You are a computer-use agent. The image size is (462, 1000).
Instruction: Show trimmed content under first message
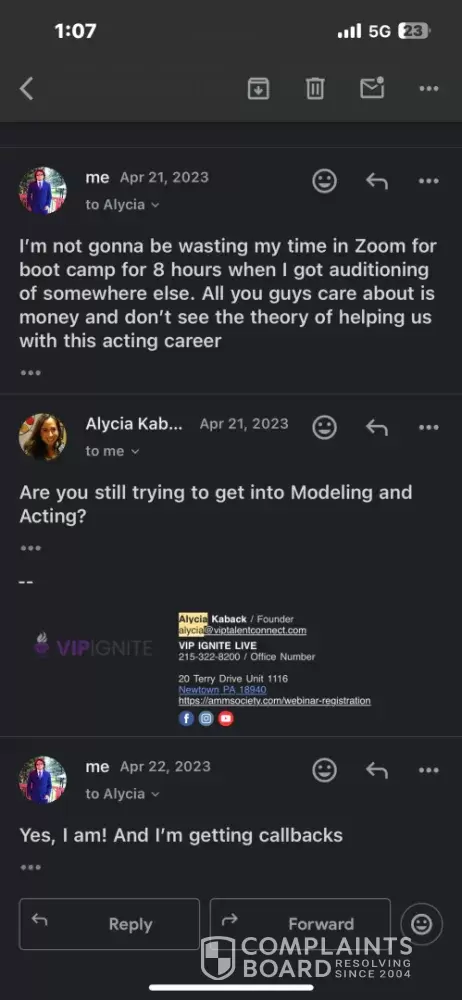[x=30, y=372]
